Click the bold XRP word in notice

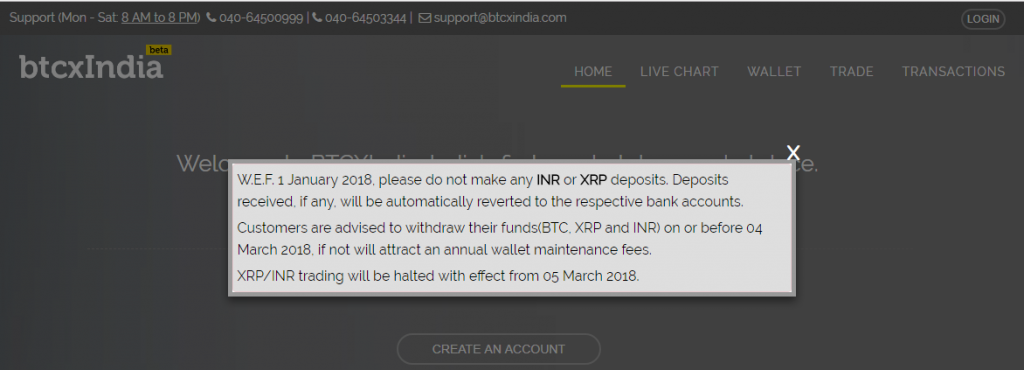coord(594,179)
